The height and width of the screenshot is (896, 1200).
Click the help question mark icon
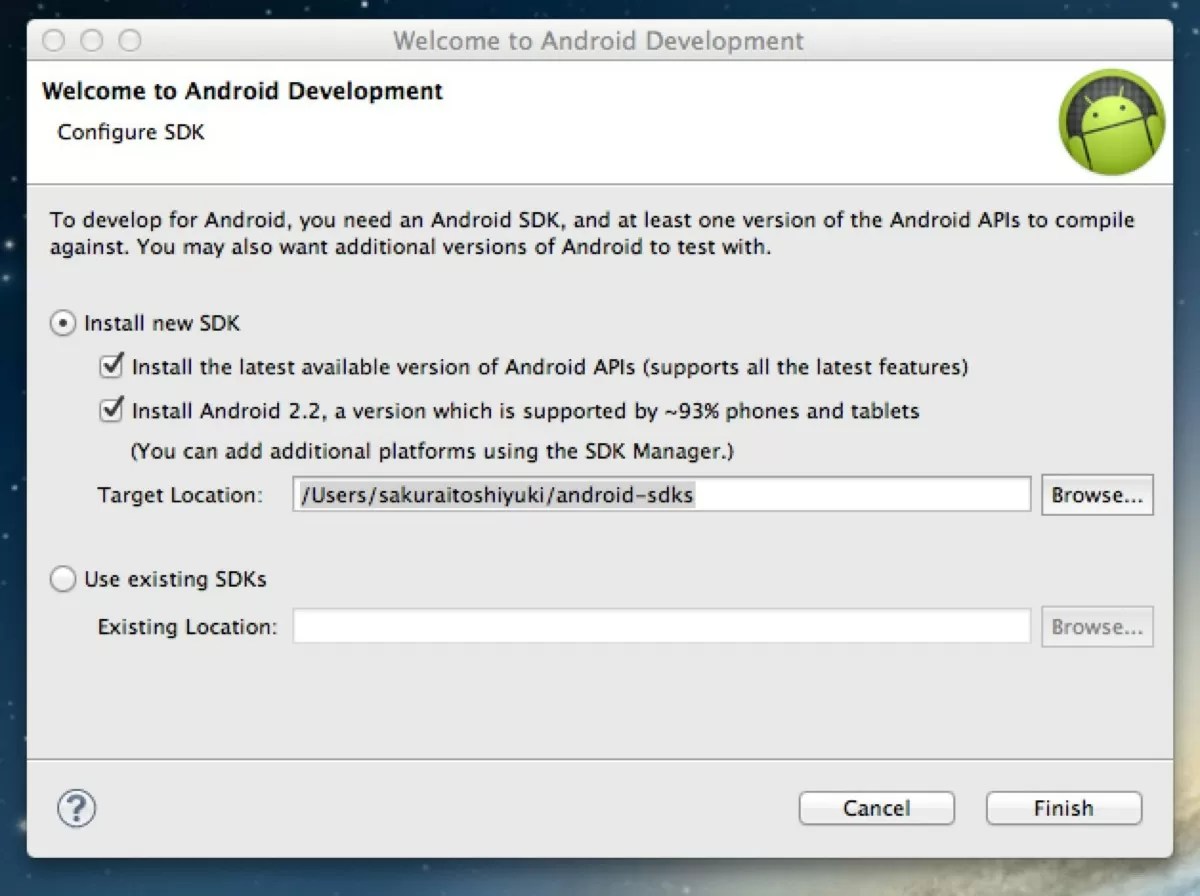76,808
